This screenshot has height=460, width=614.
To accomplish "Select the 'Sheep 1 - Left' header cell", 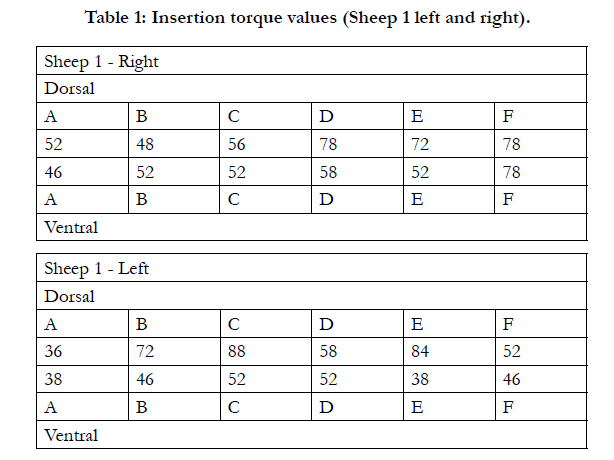I will [x=312, y=268].
